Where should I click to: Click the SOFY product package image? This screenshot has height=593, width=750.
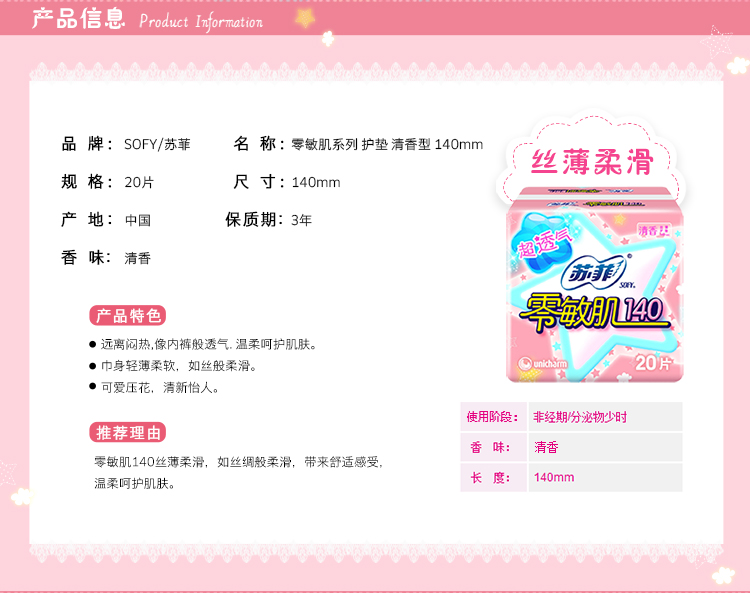[595, 285]
